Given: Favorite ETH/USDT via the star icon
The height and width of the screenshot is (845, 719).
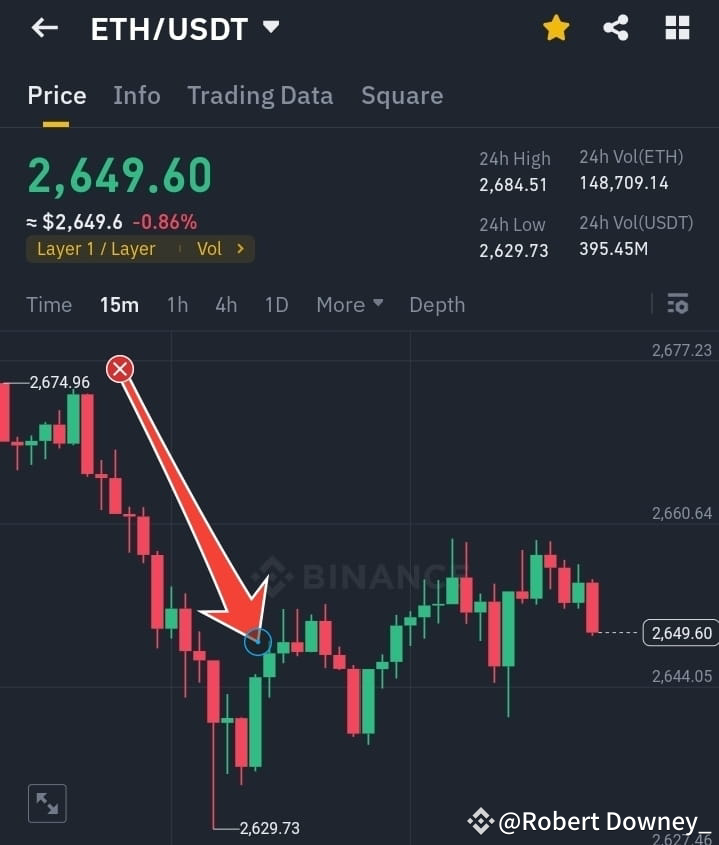Looking at the screenshot, I should coord(556,28).
